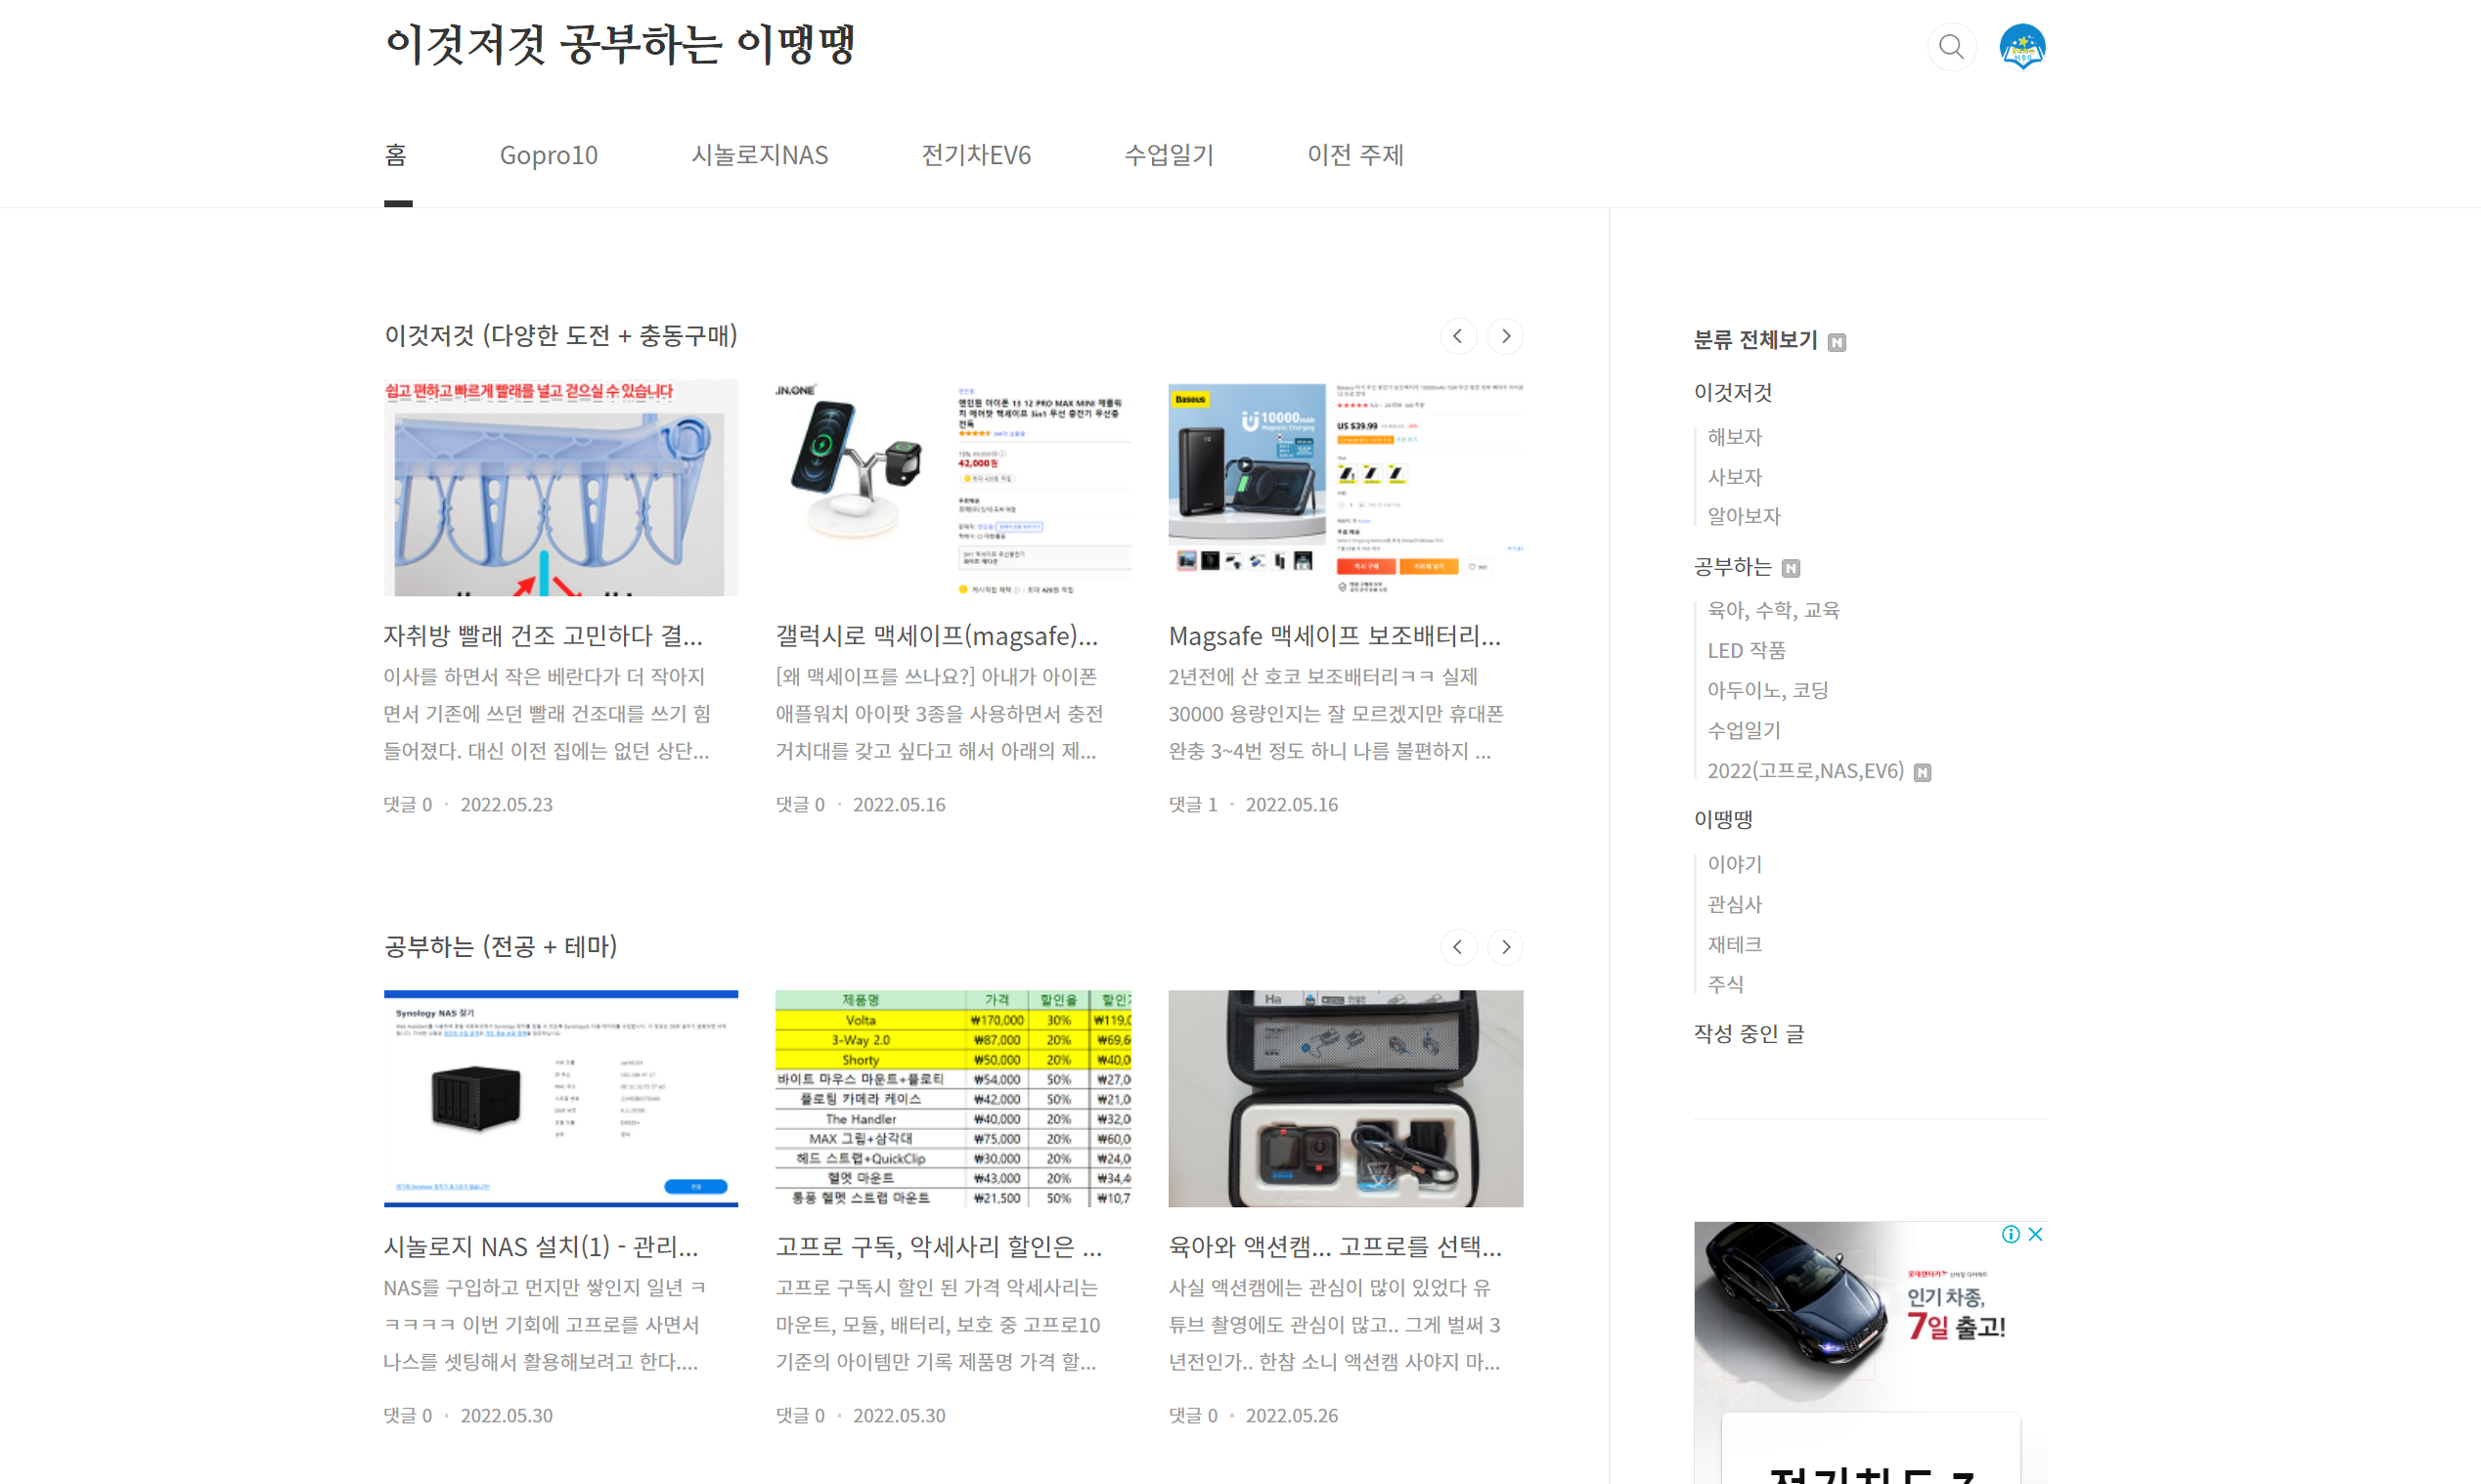Screen dimensions: 2481x1484
Task: Open the 시놀로지NAS menu tab
Action: coord(759,155)
